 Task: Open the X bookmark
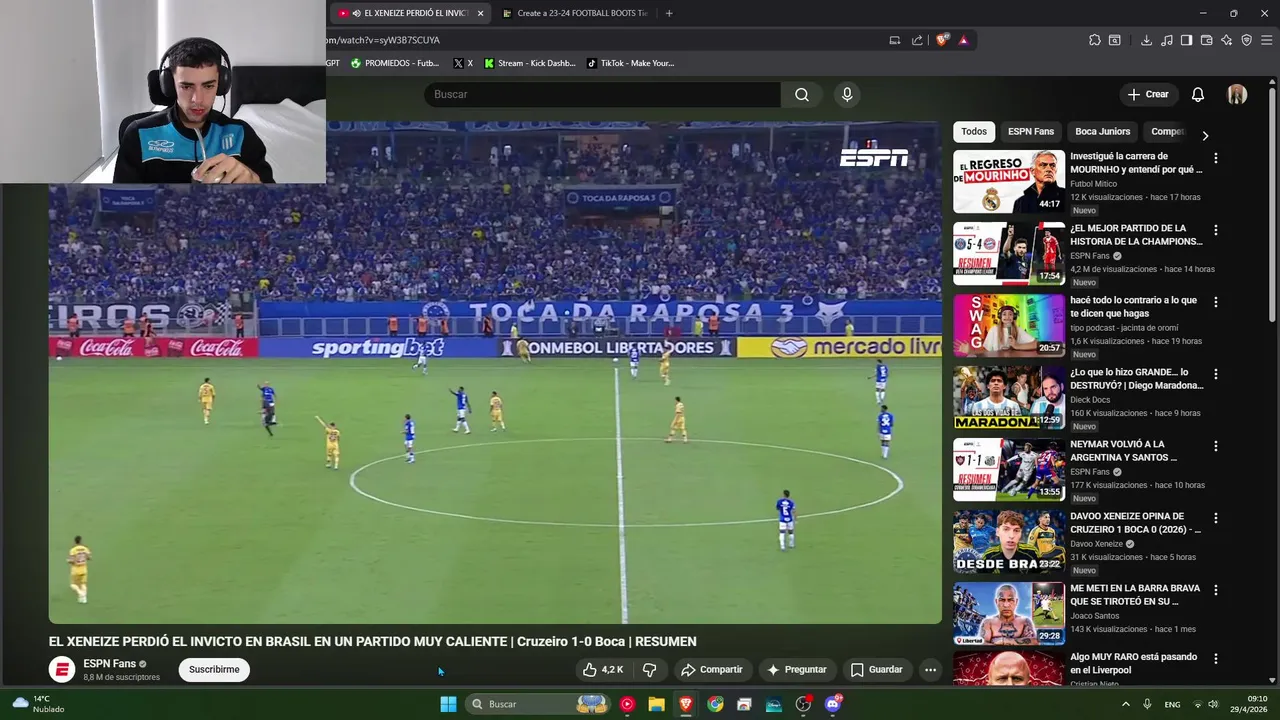coord(463,63)
